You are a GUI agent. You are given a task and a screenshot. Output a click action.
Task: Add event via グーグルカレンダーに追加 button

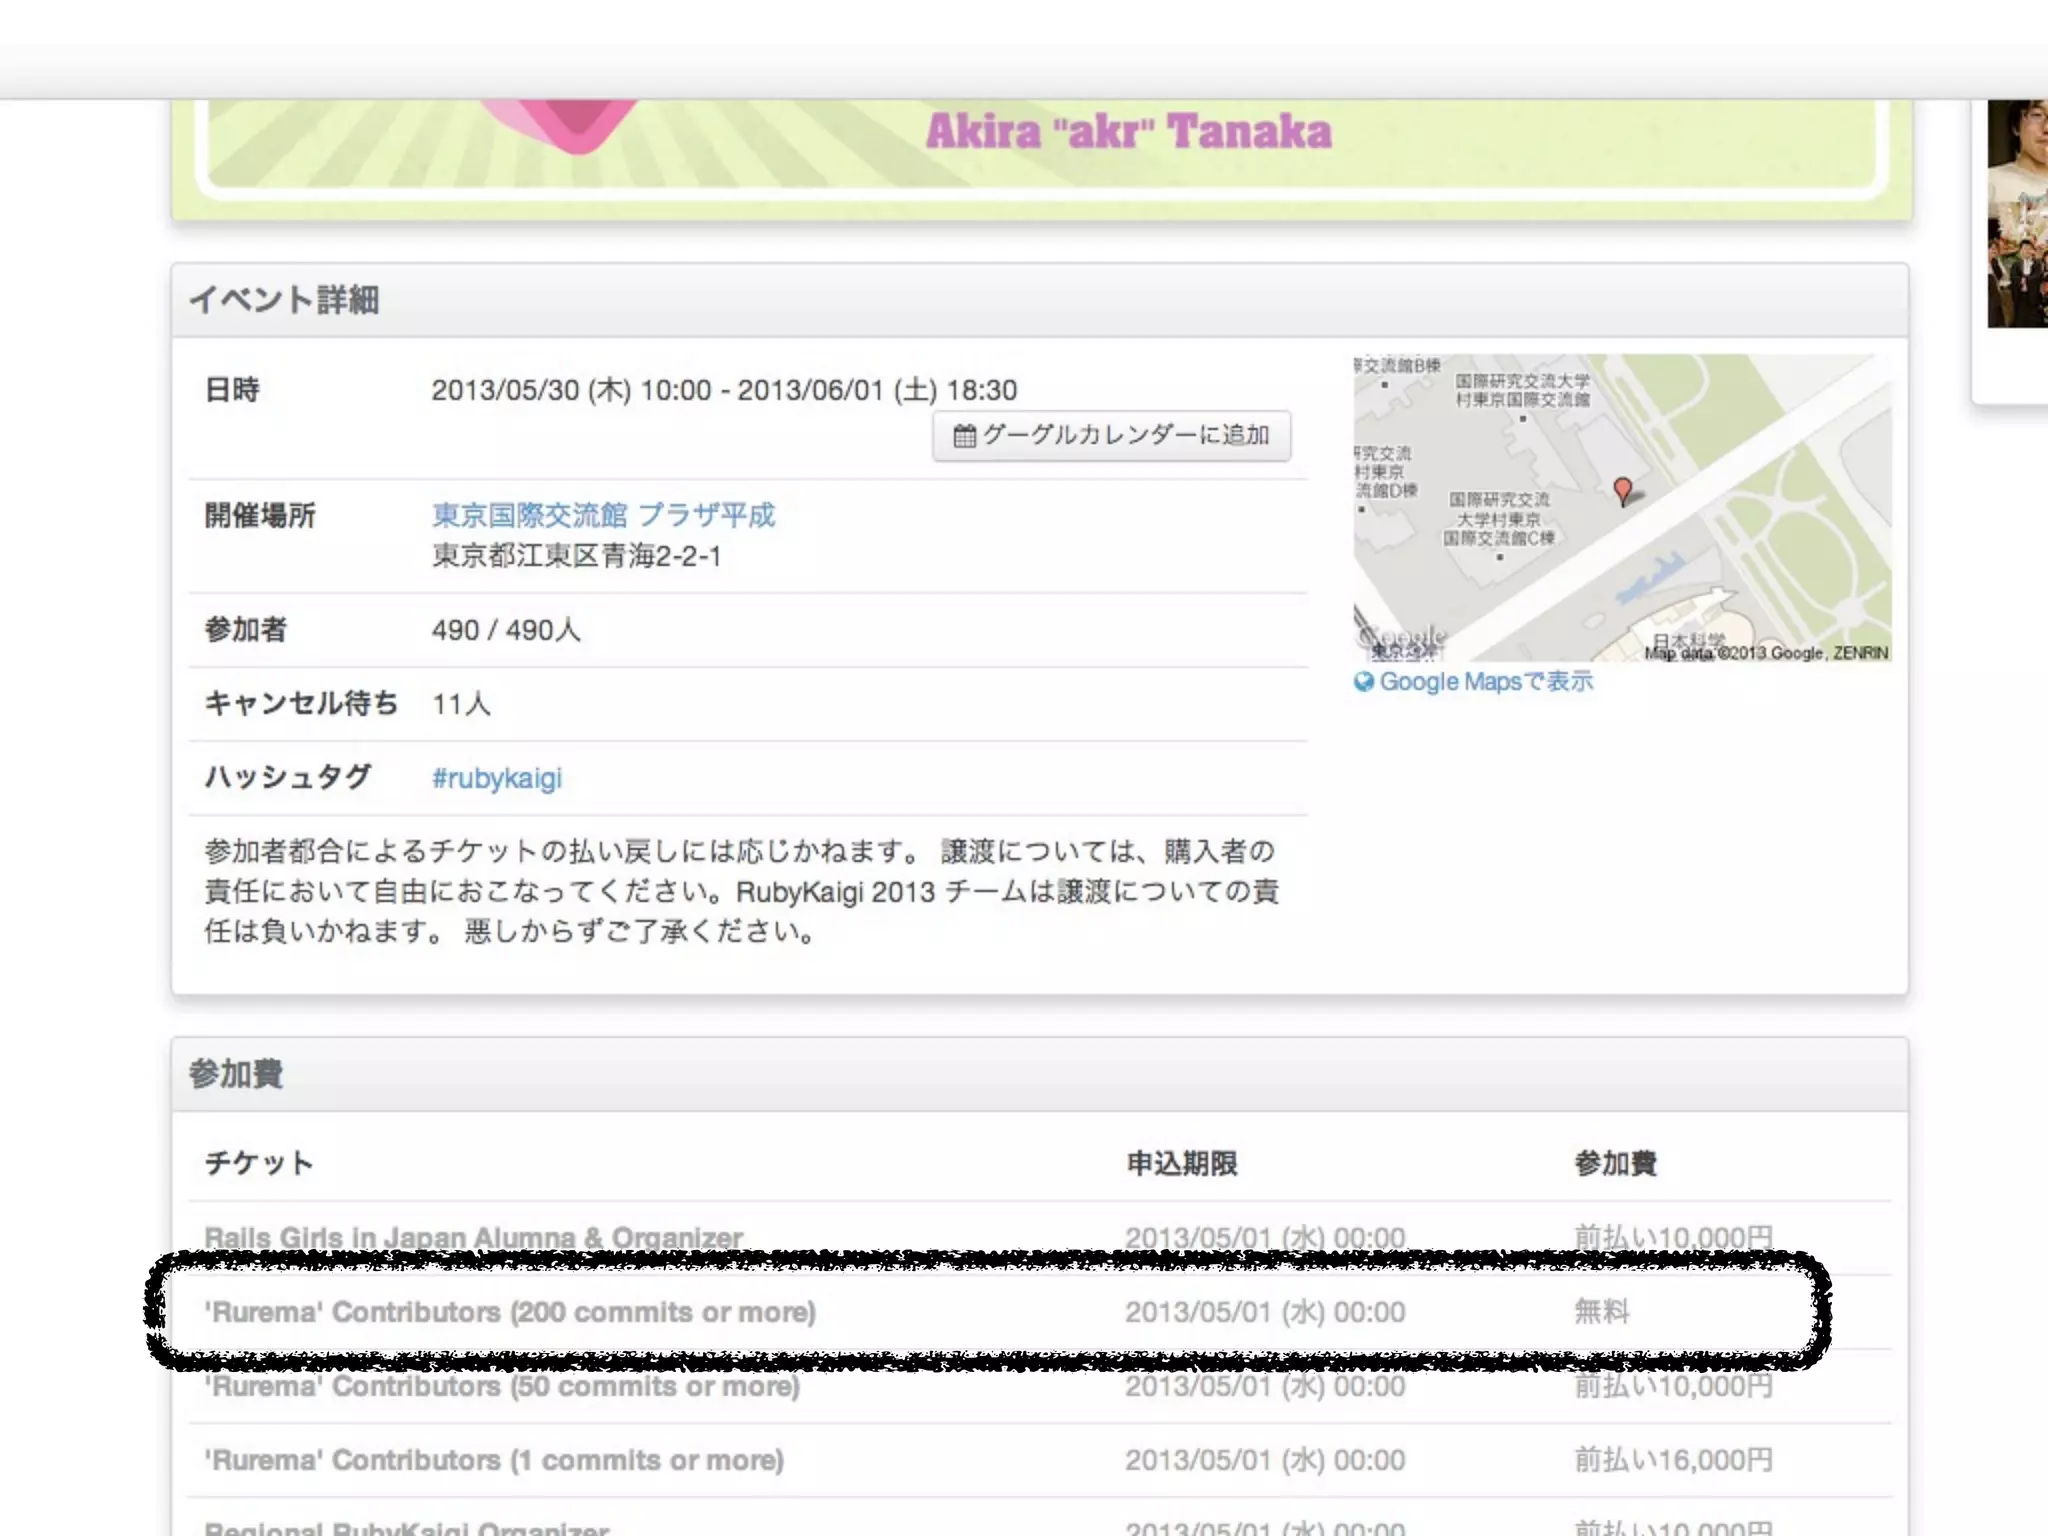[1111, 436]
